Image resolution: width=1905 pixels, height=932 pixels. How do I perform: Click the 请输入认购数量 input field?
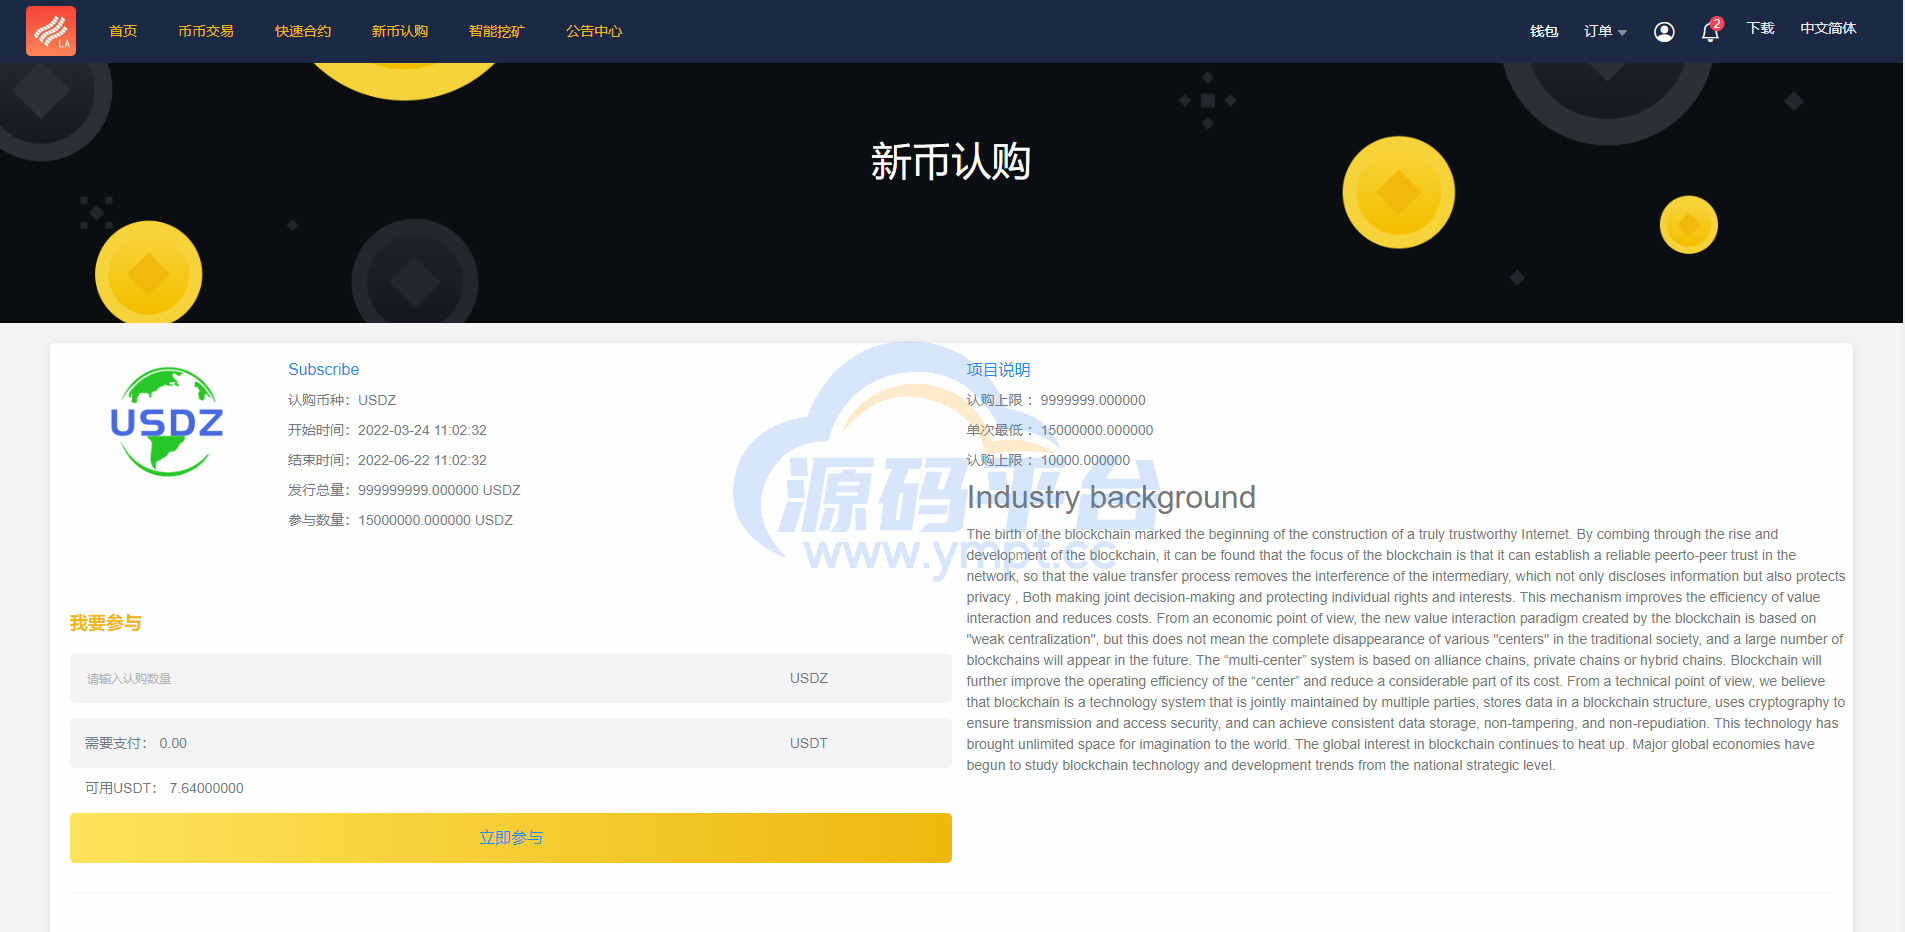(510, 678)
